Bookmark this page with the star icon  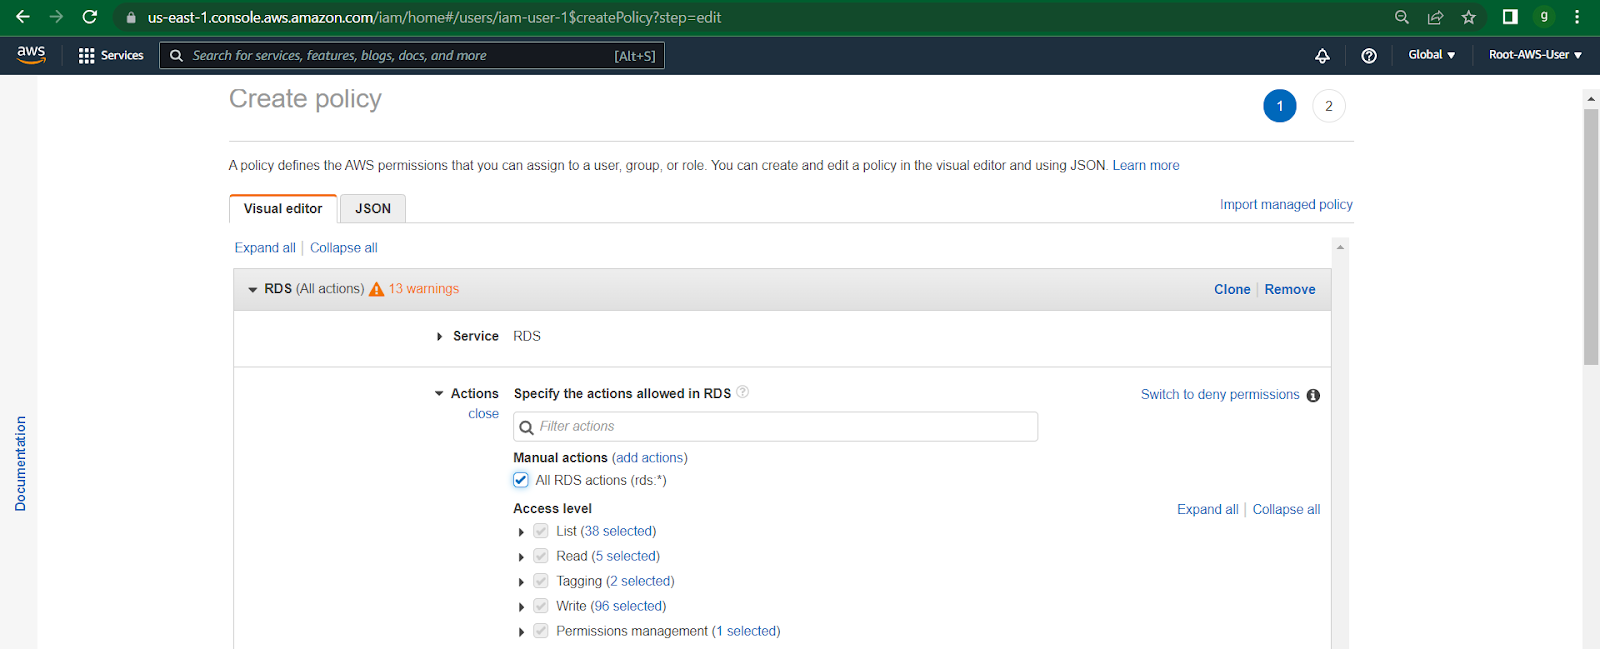(1468, 17)
